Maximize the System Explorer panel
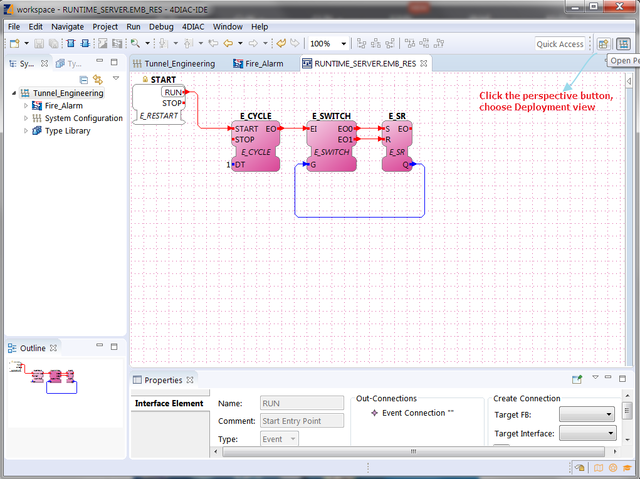640x479 pixels. (114, 62)
